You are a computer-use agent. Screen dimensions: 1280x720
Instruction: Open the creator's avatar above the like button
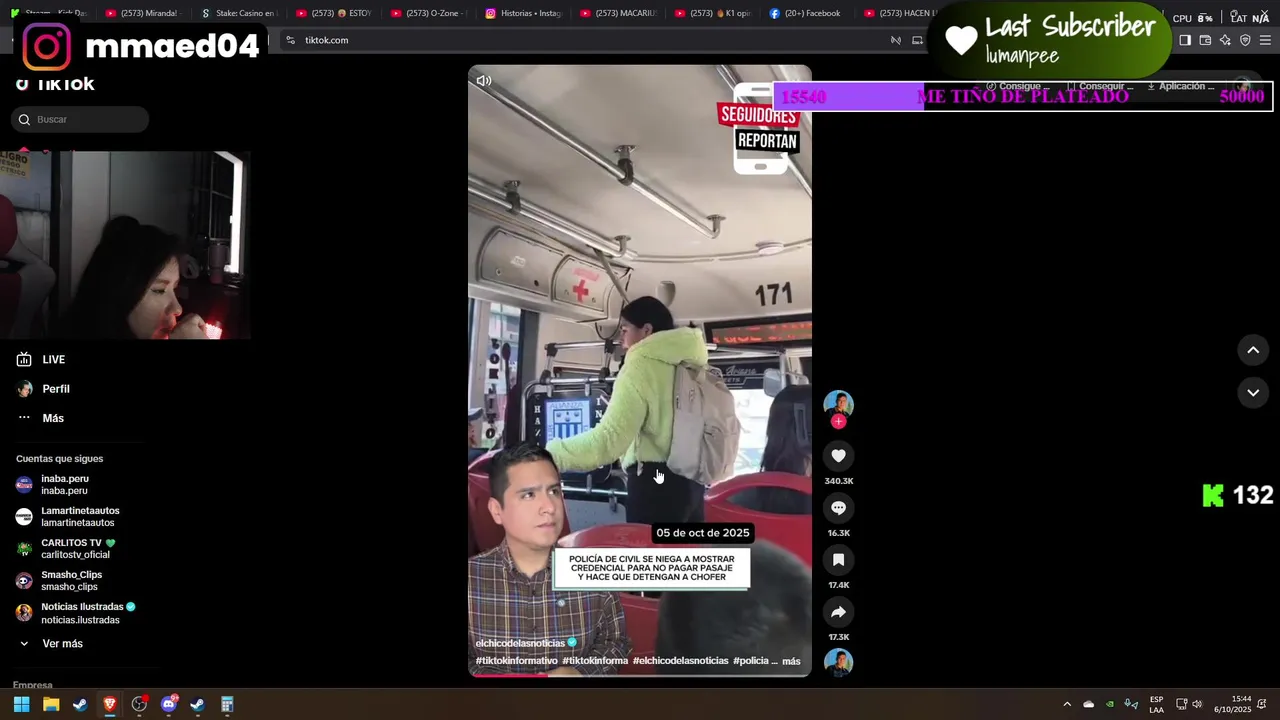[x=838, y=404]
